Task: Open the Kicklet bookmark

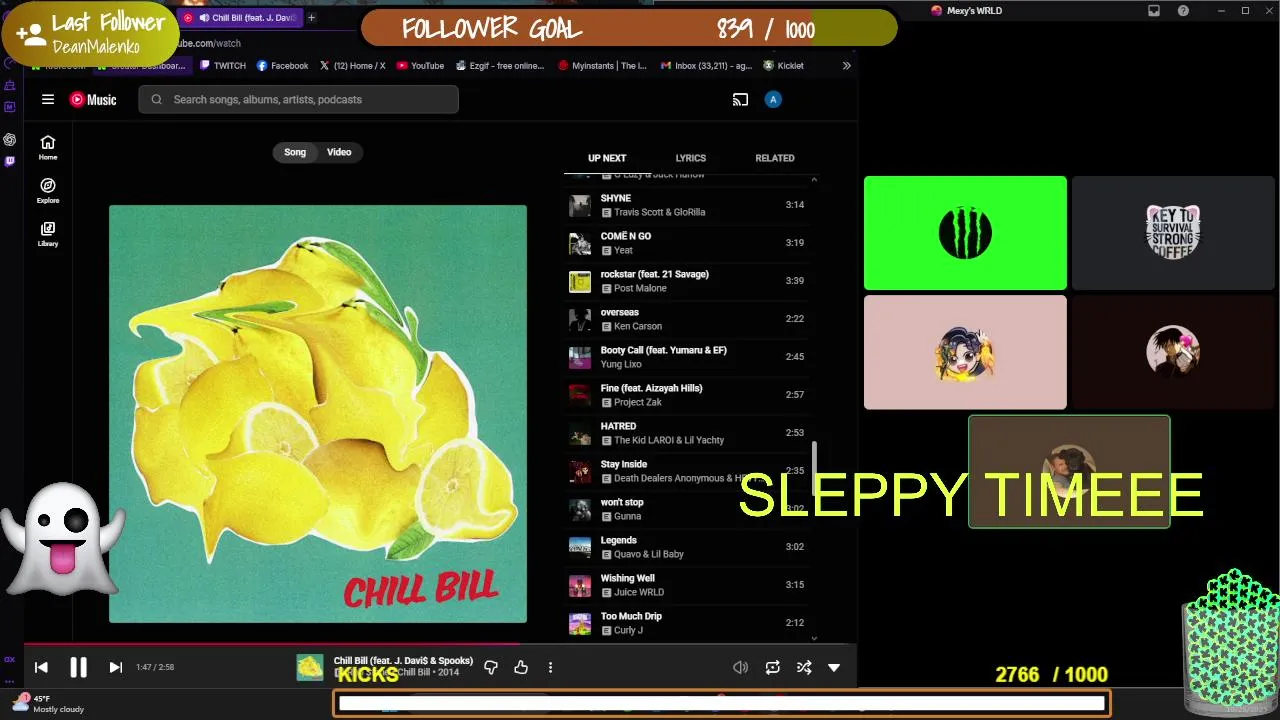Action: [x=784, y=66]
